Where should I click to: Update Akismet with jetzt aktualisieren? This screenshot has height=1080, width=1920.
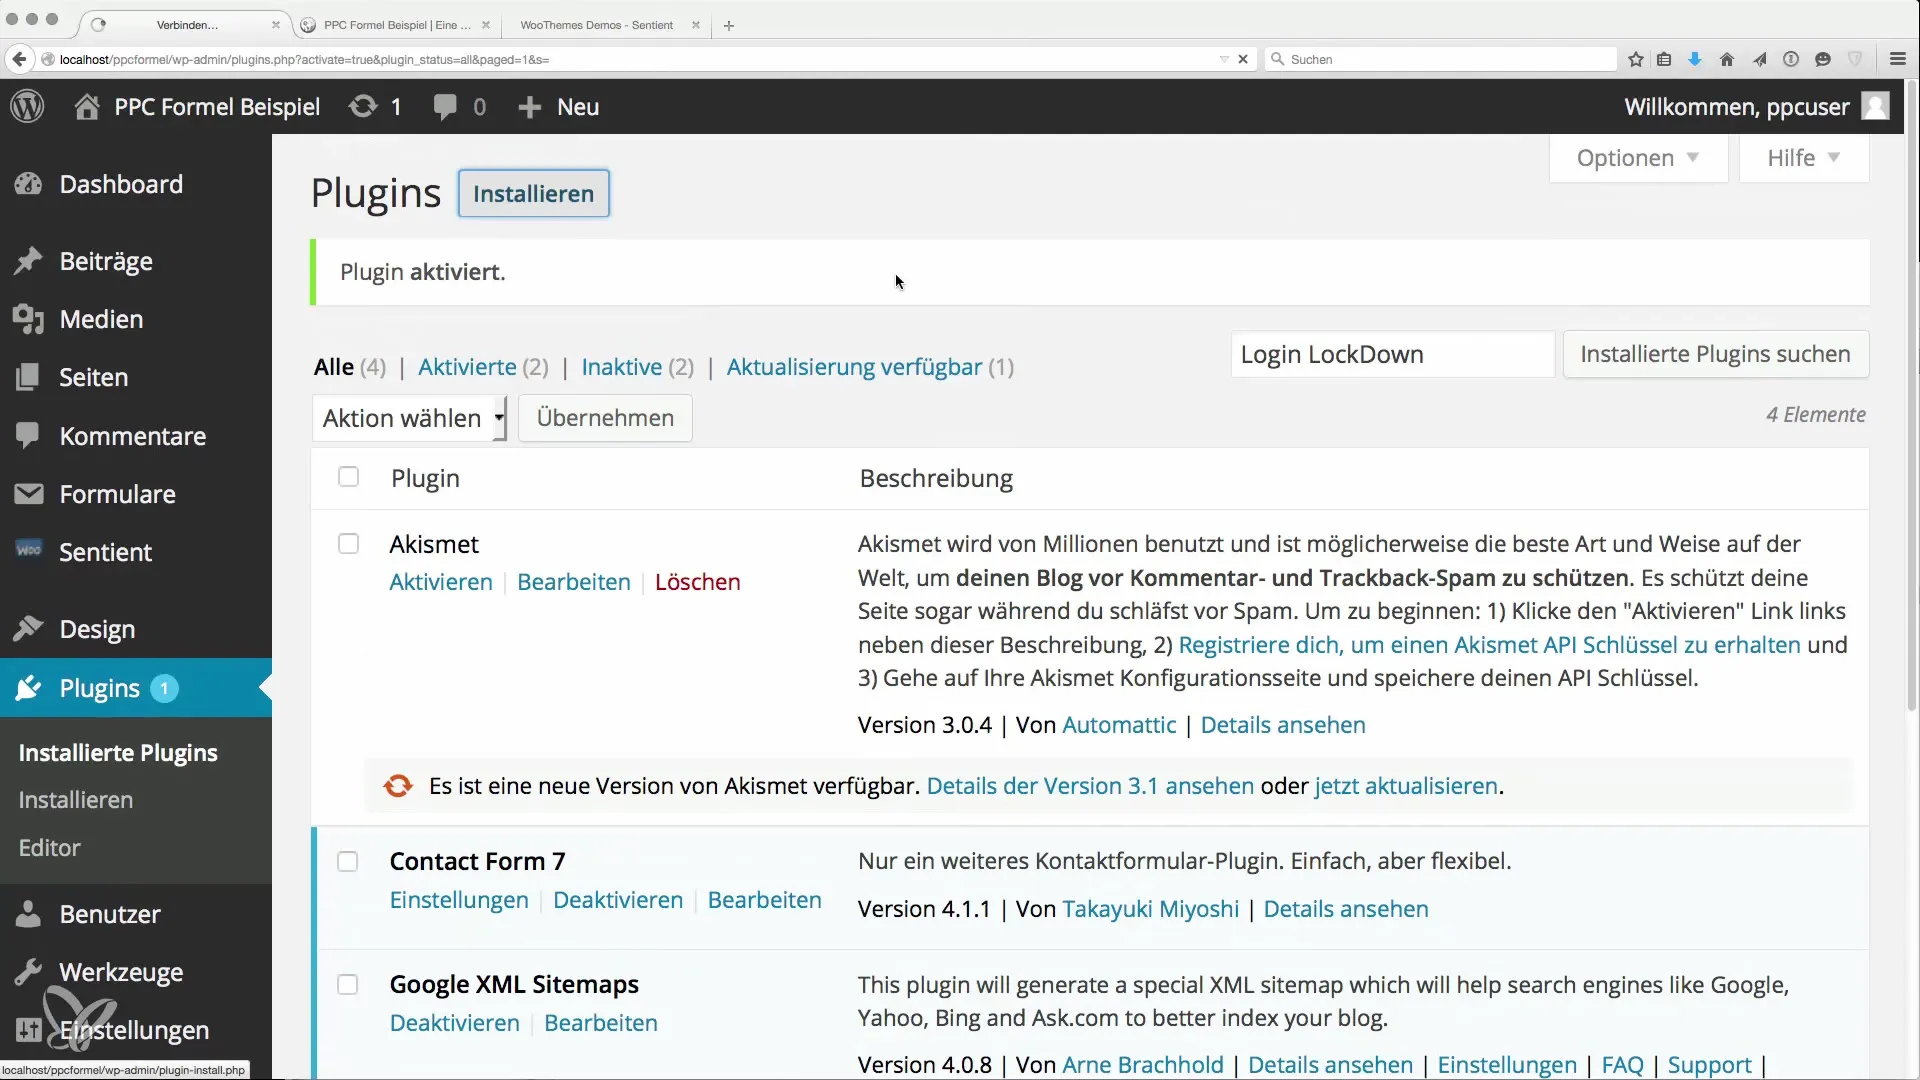click(1406, 786)
